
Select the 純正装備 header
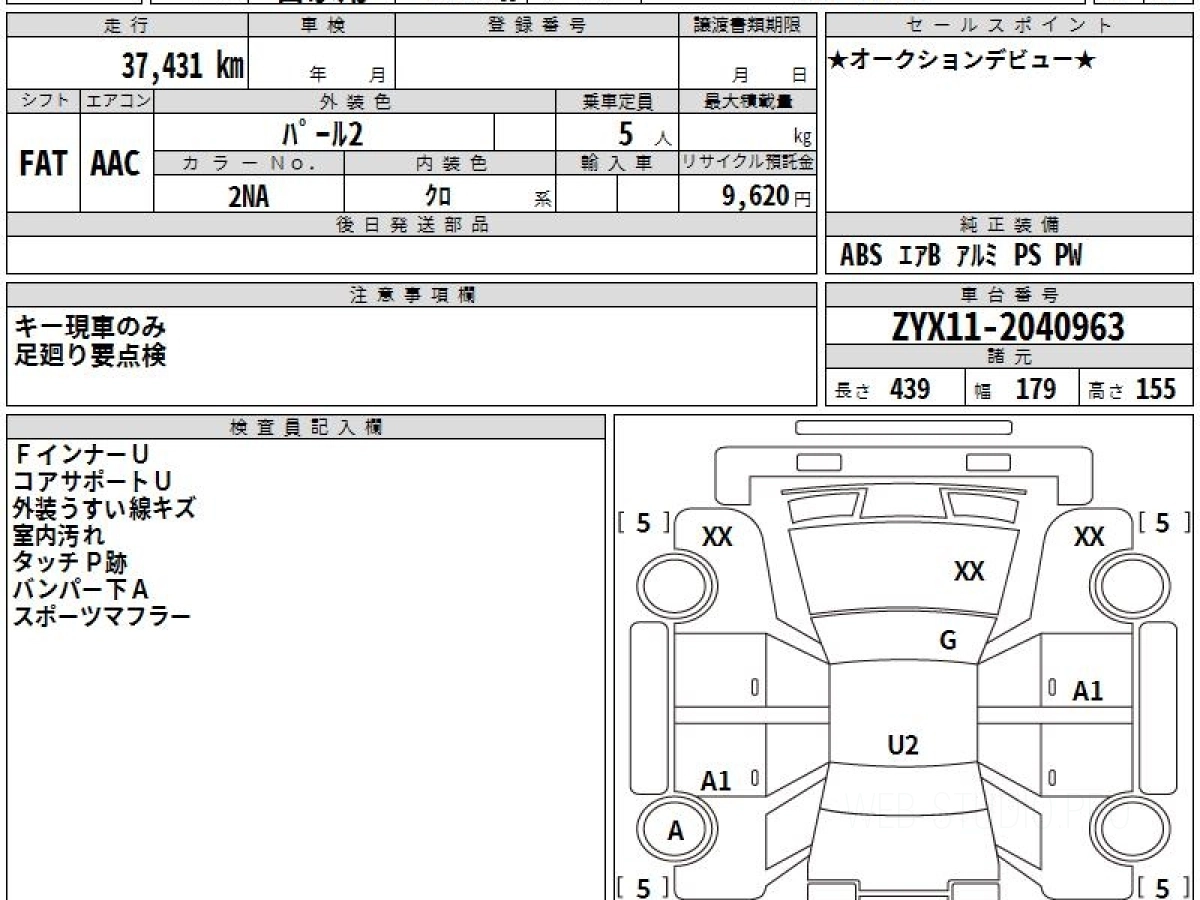click(x=1010, y=225)
